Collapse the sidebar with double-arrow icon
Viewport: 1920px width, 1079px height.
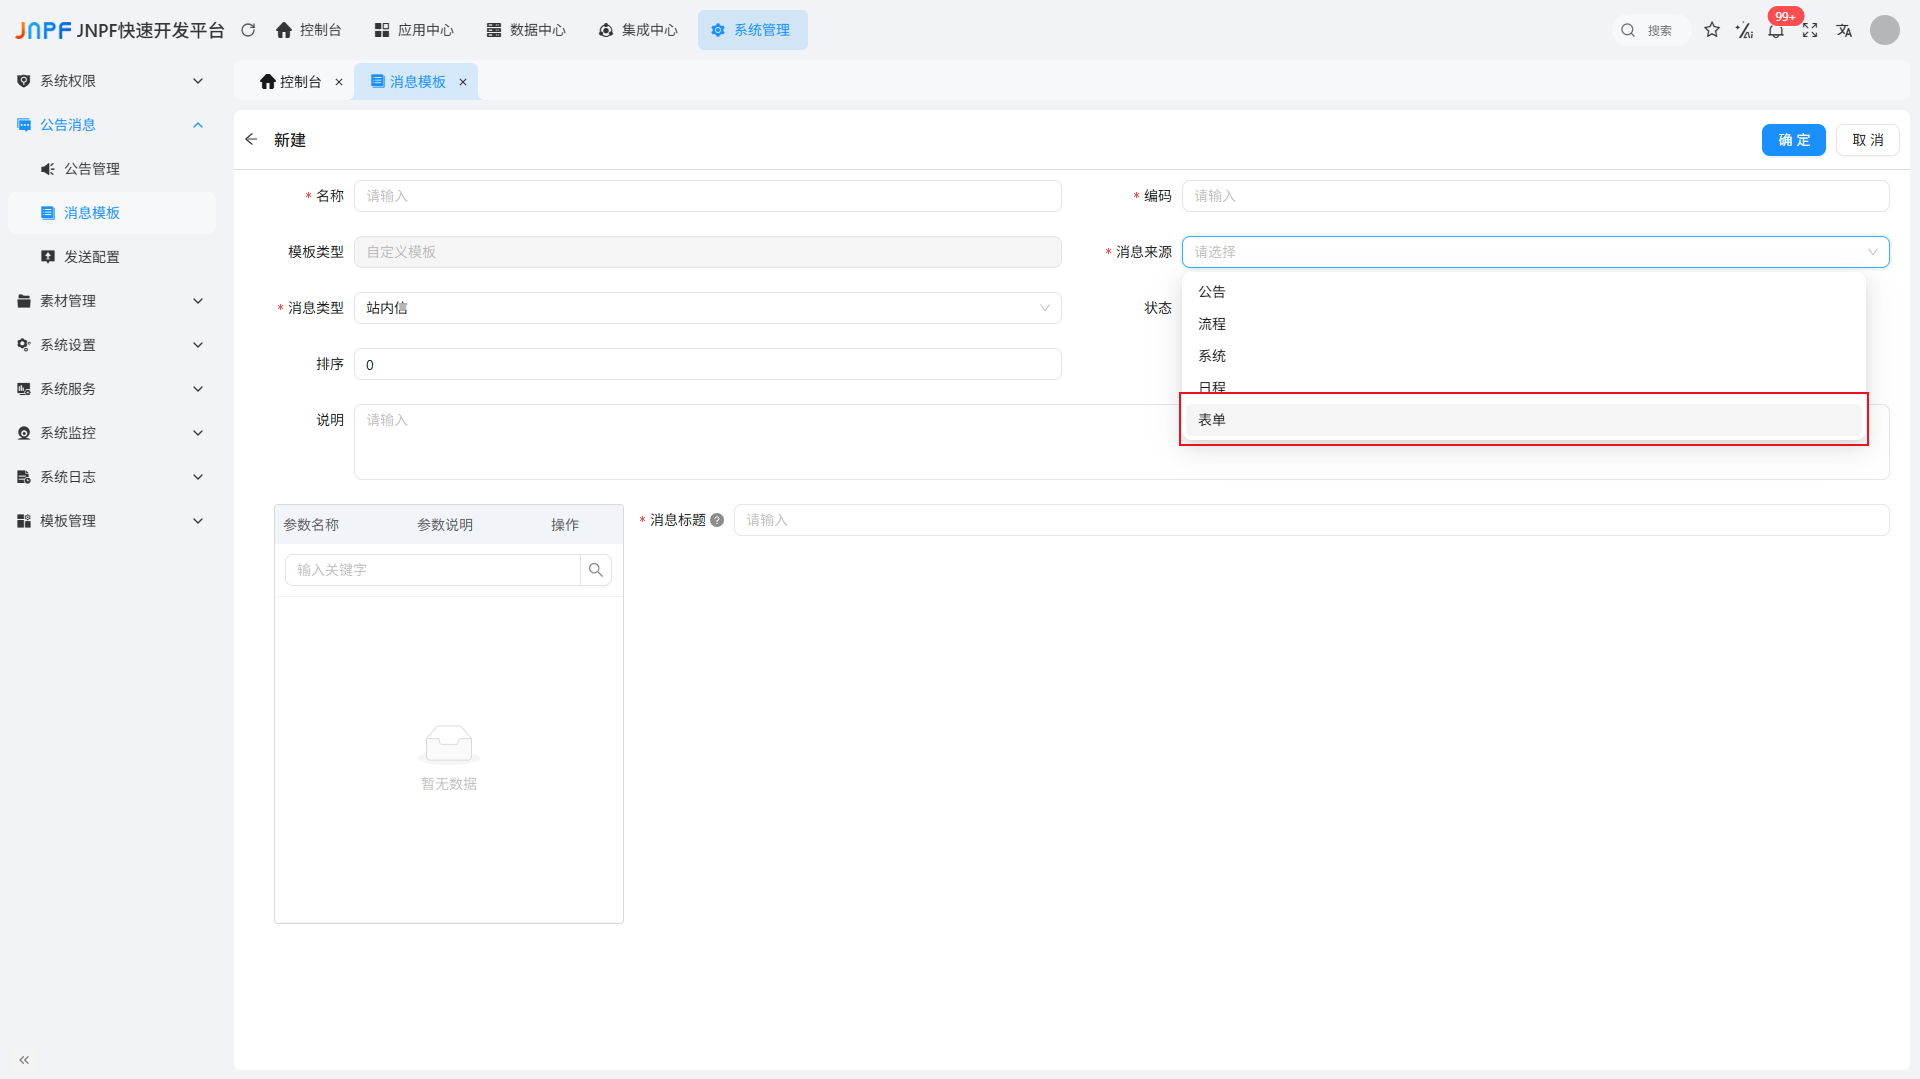point(24,1060)
